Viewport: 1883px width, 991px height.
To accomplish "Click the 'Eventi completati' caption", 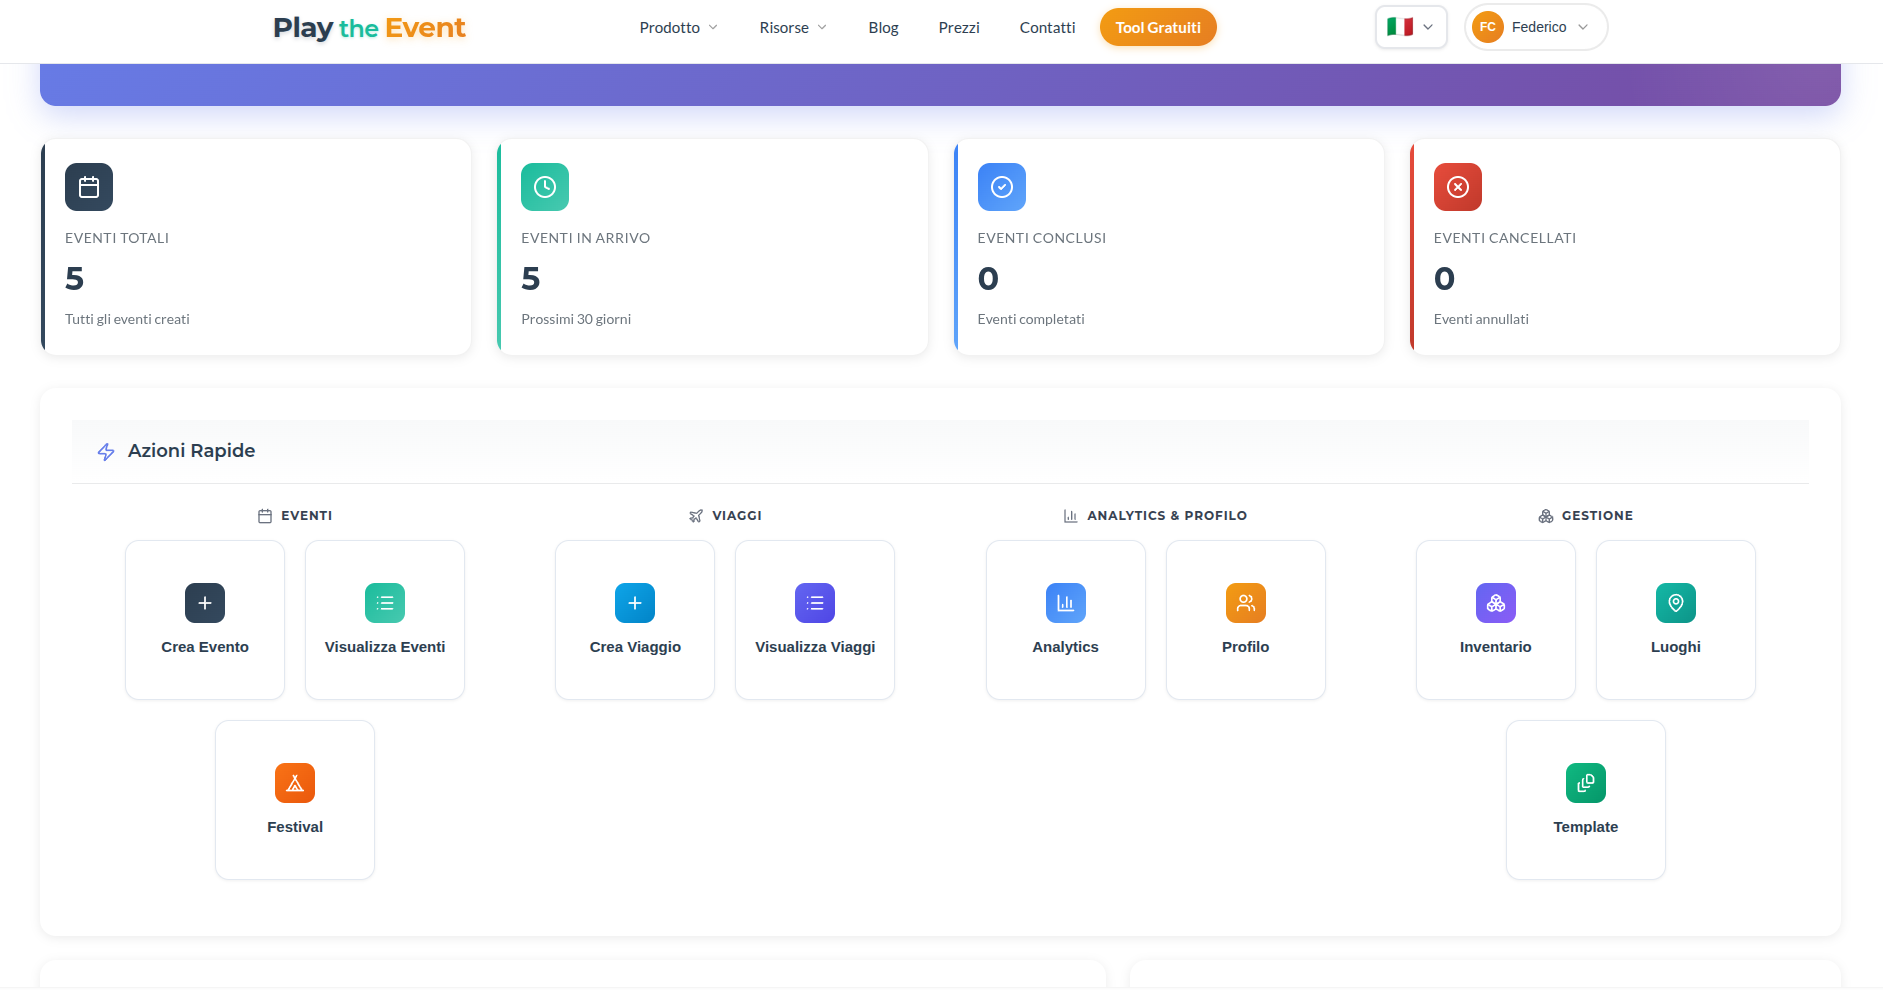I will coord(1031,319).
